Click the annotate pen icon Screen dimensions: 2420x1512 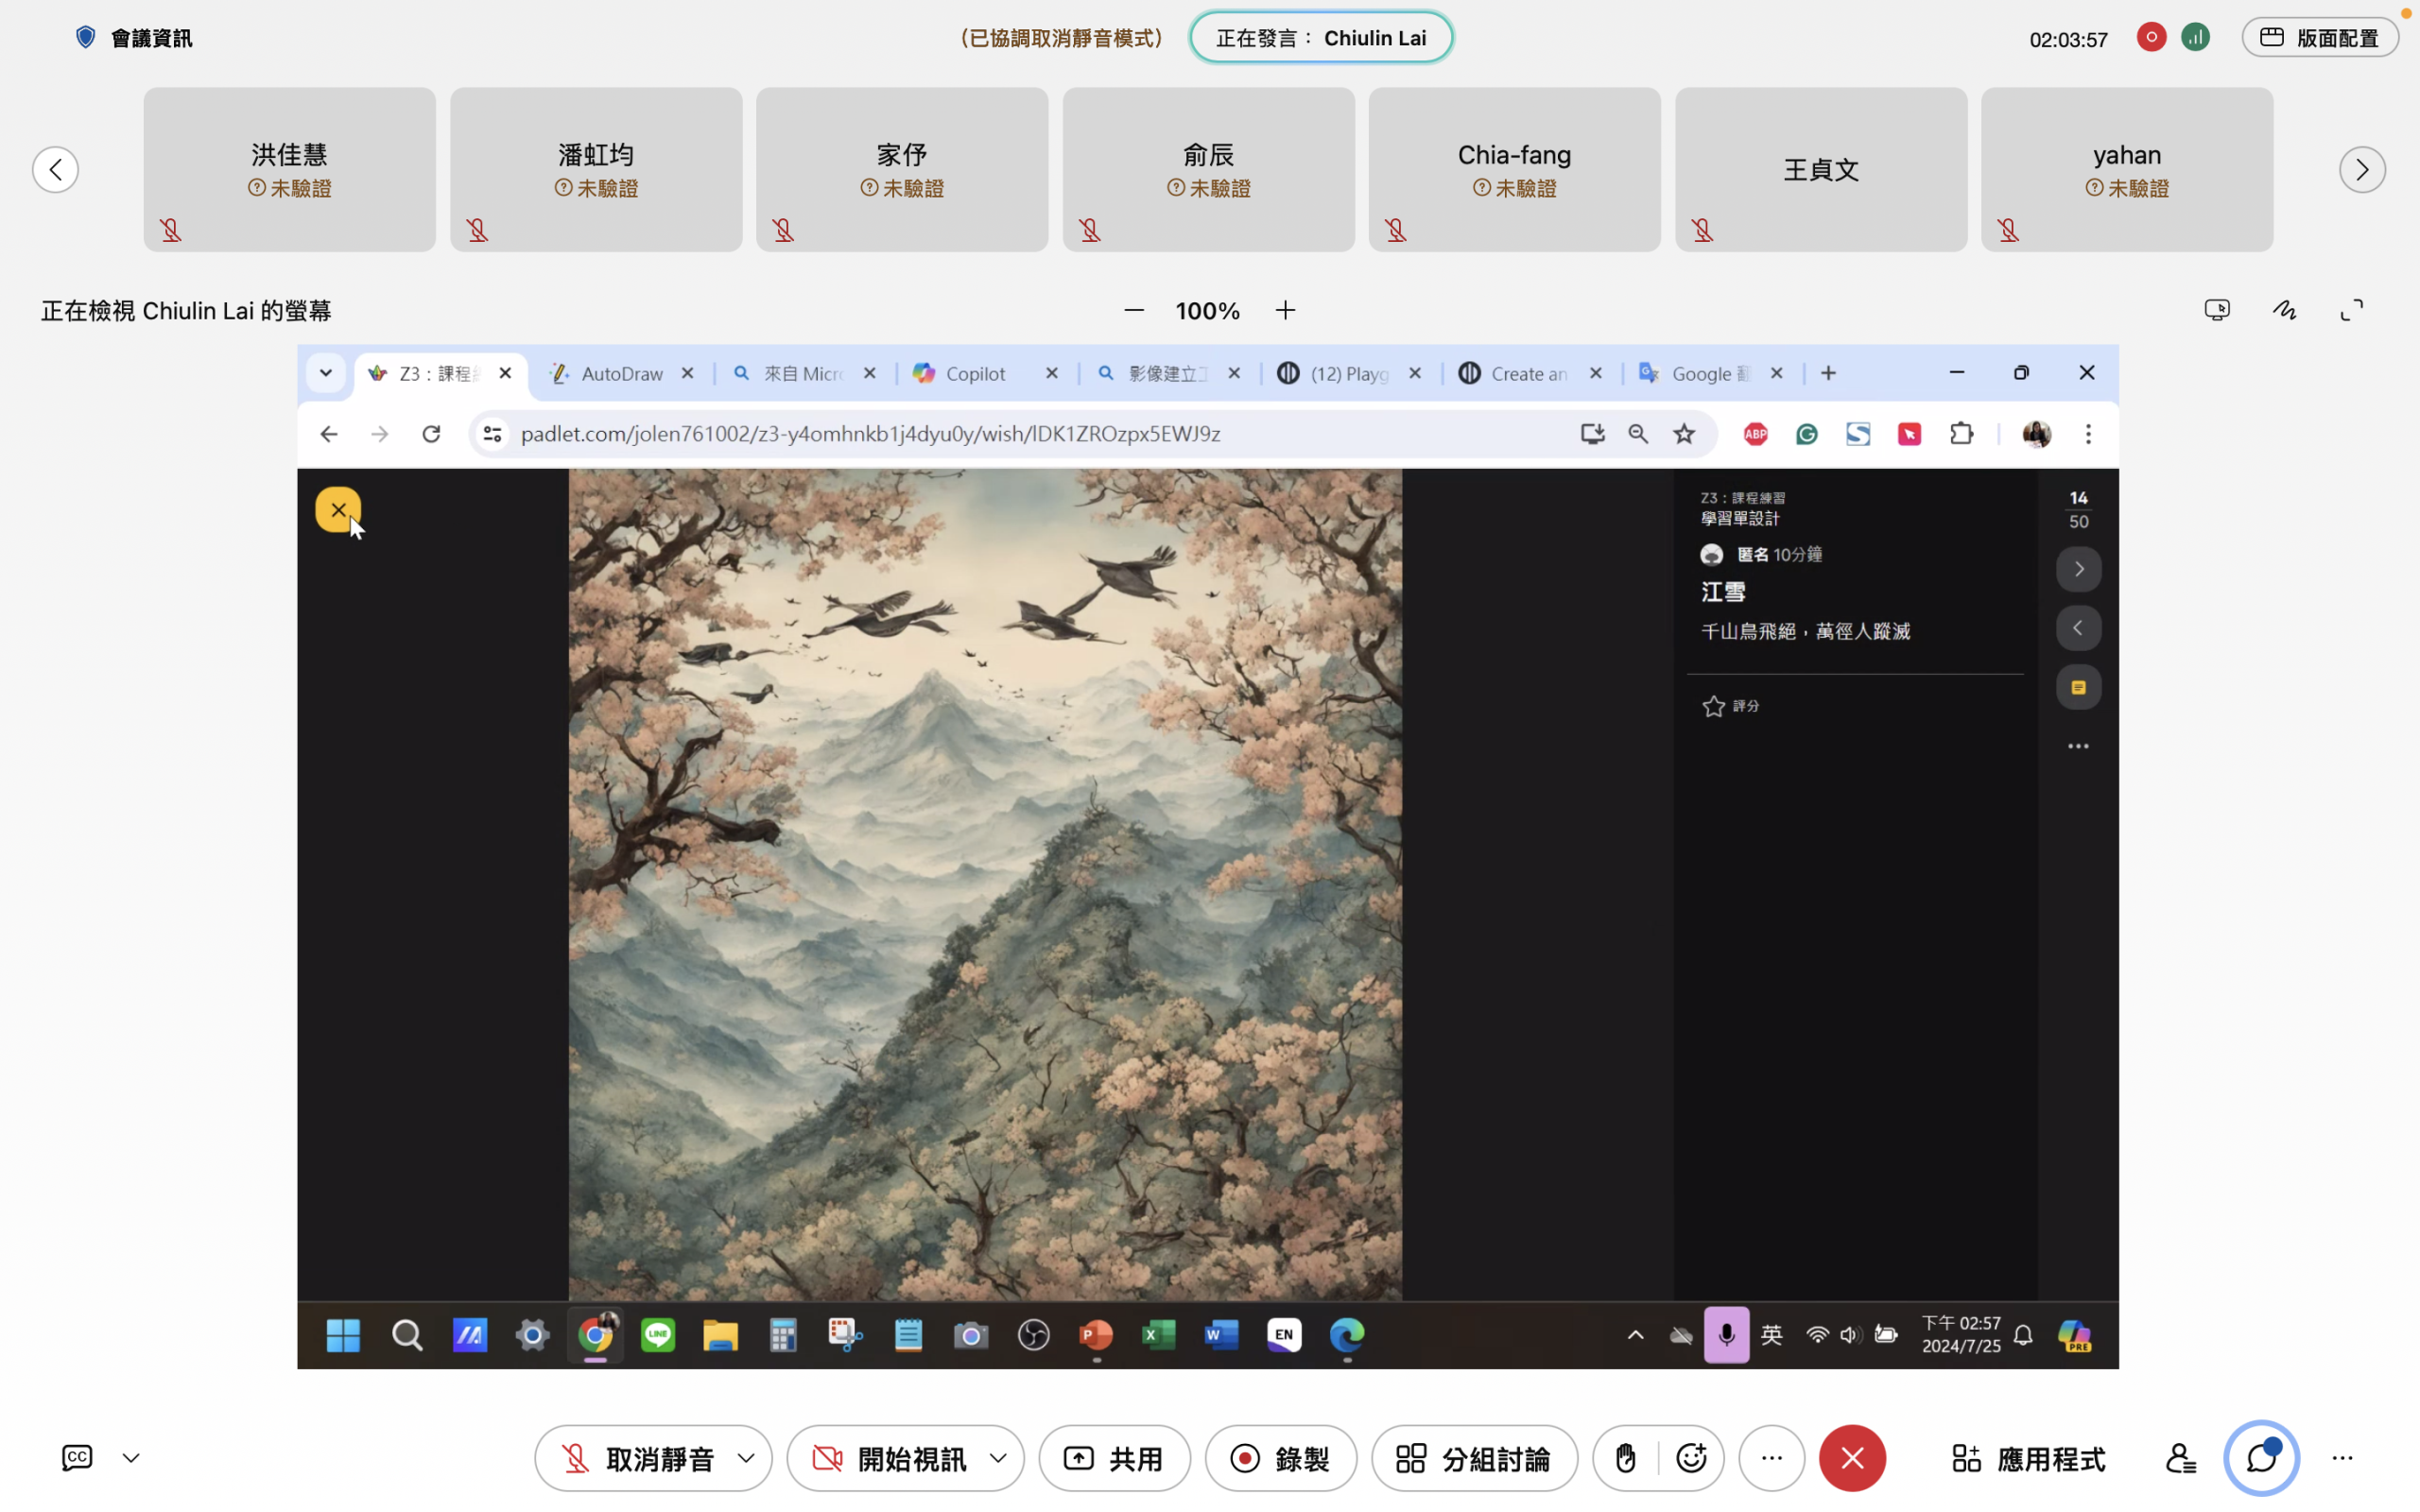coord(2284,310)
